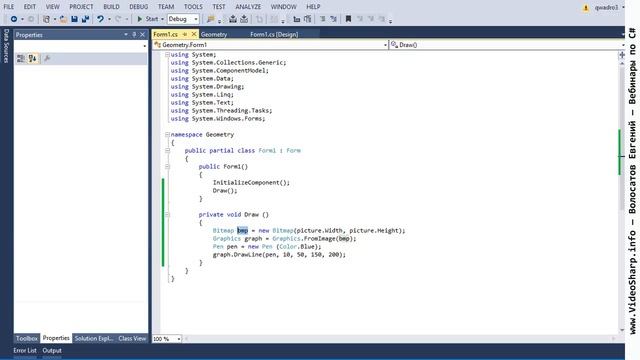This screenshot has width=640, height=360.
Task: Click the split editor handle above the vertical scrollbar
Action: point(622,55)
